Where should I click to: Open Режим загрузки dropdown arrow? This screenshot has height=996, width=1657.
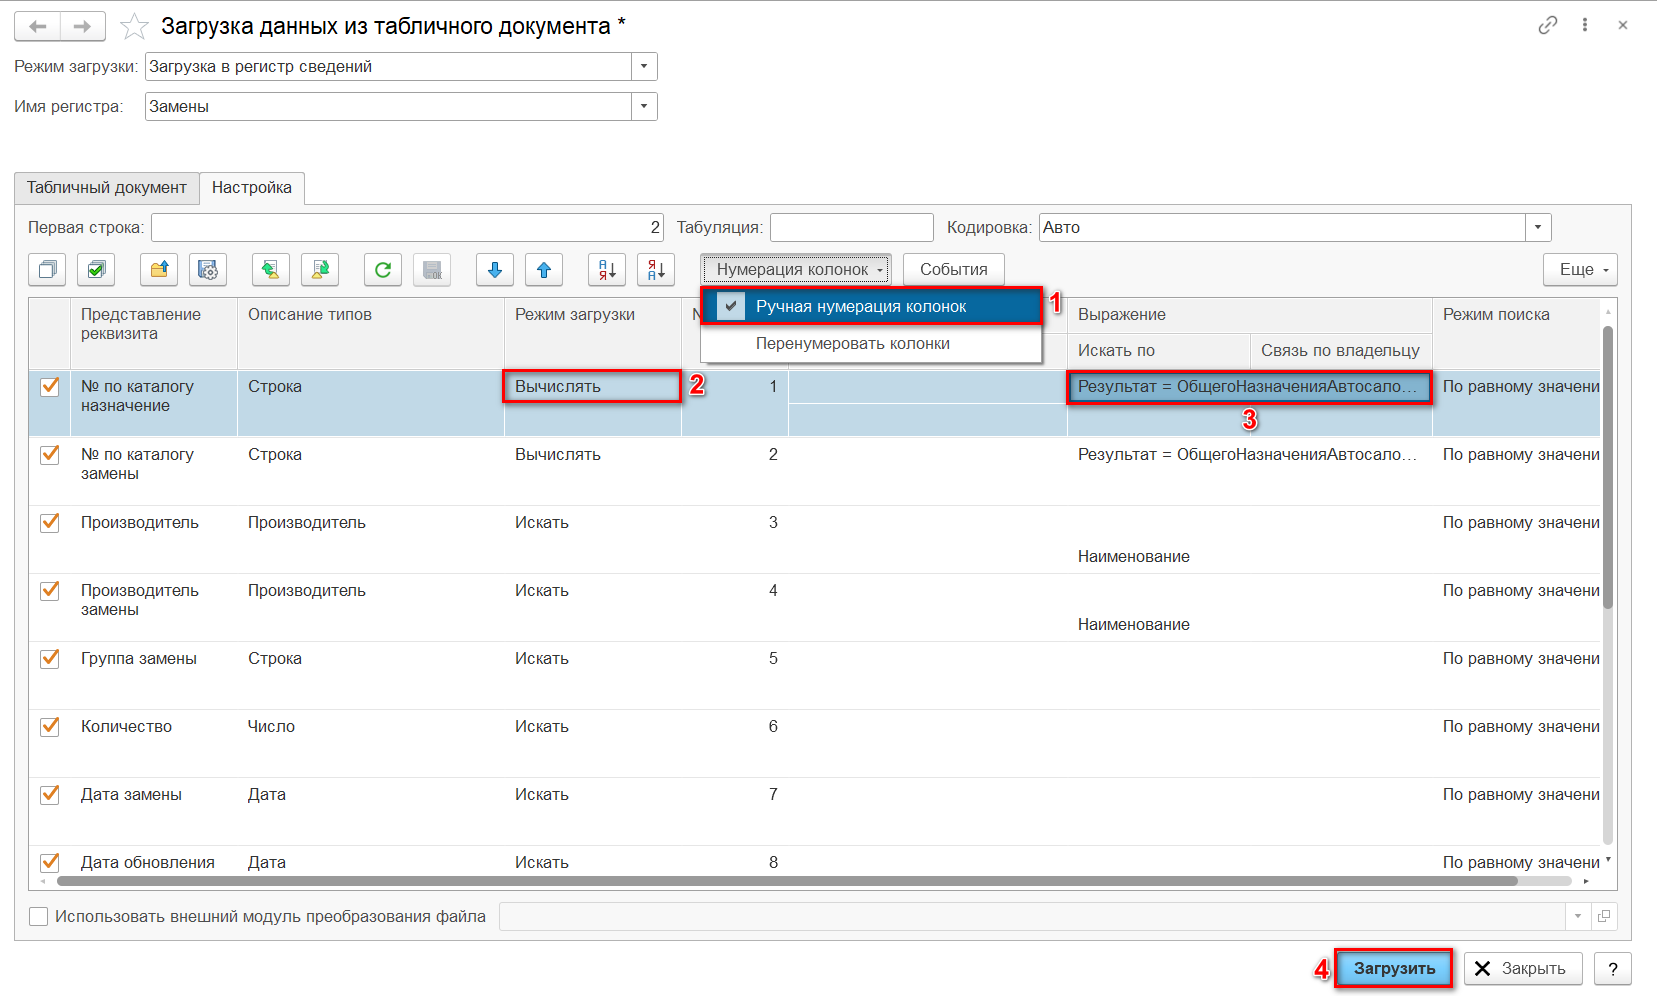tap(644, 67)
